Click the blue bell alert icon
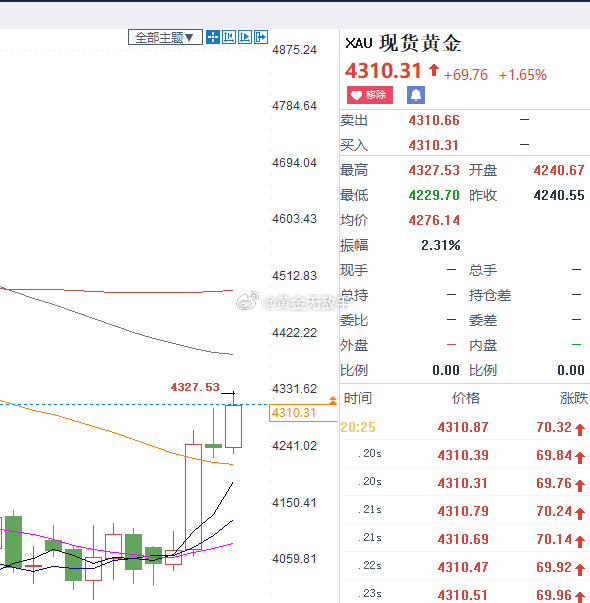 (416, 95)
